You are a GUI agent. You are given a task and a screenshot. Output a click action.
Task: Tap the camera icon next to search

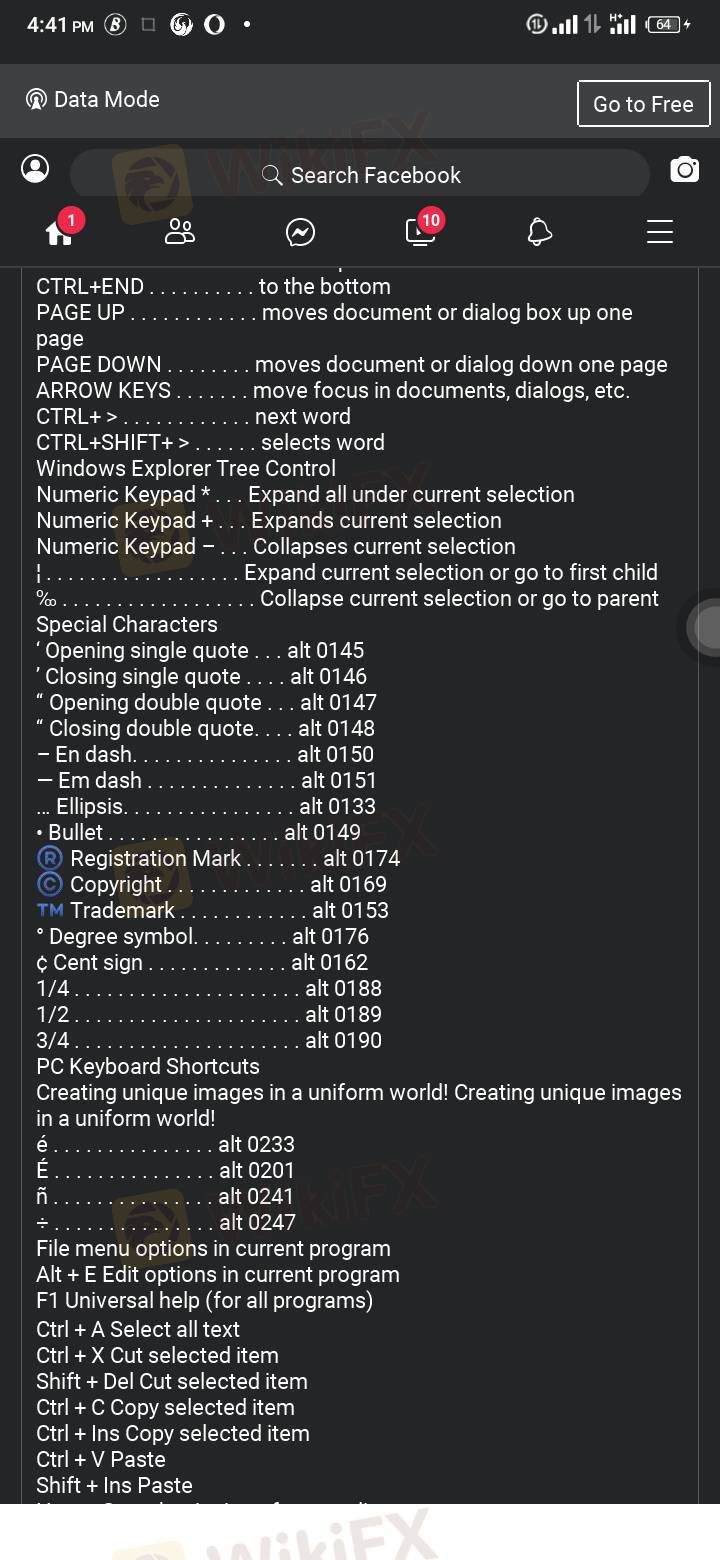click(684, 169)
